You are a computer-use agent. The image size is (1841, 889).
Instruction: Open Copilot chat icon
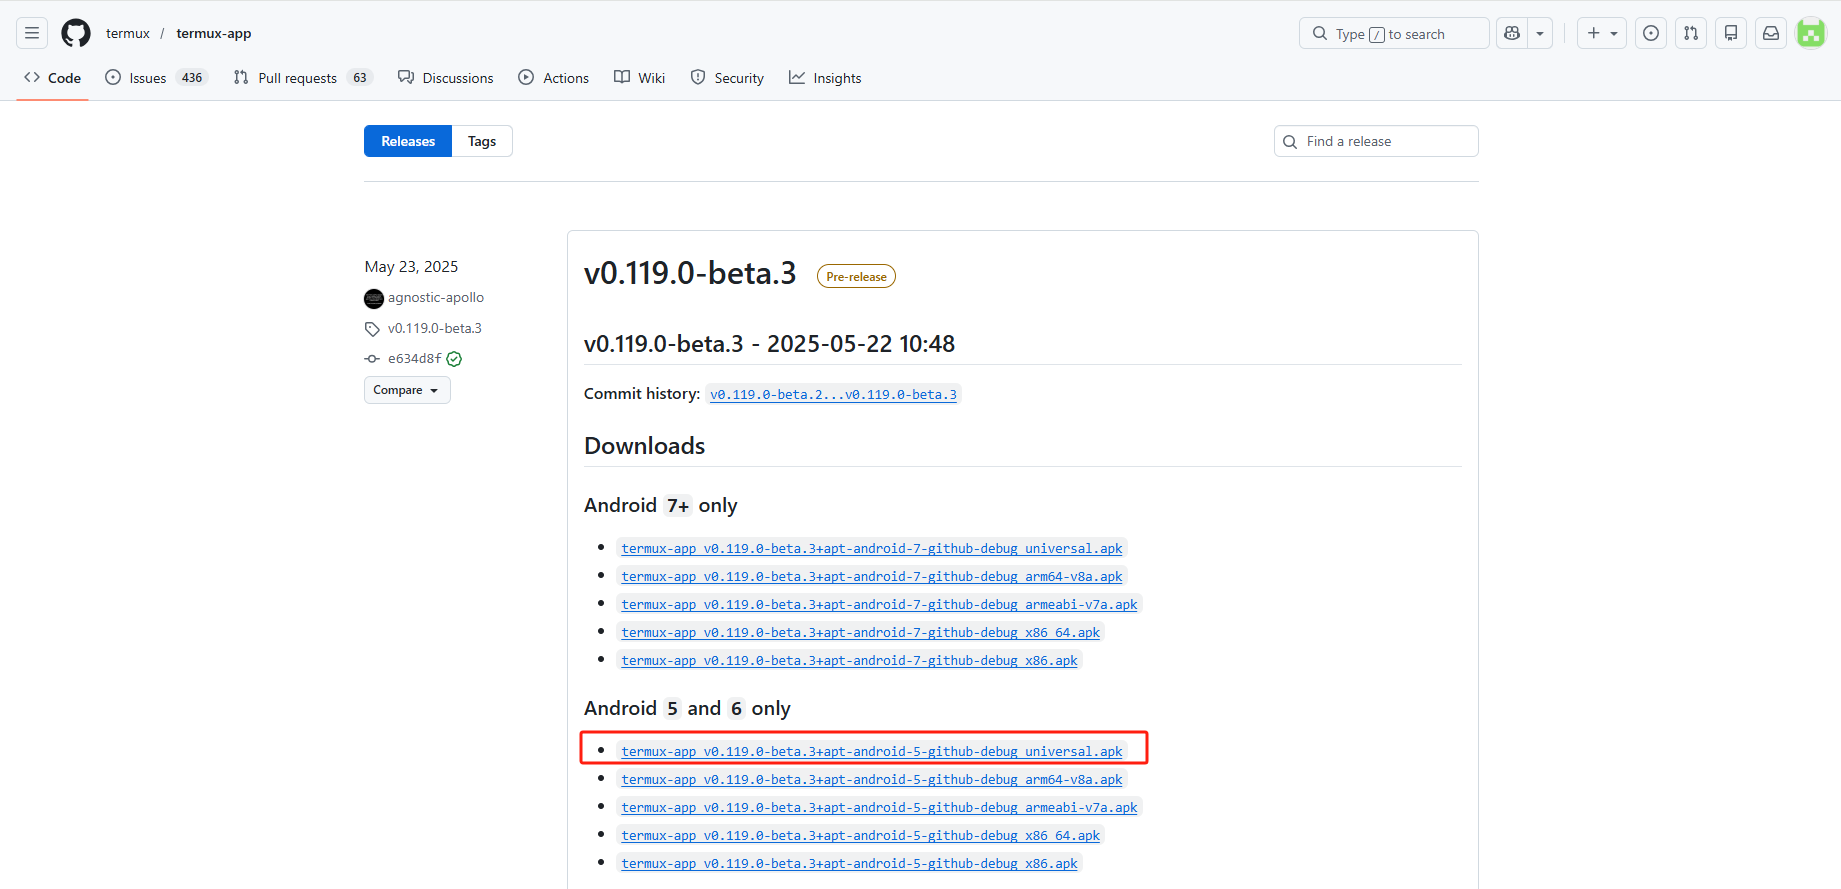point(1512,33)
